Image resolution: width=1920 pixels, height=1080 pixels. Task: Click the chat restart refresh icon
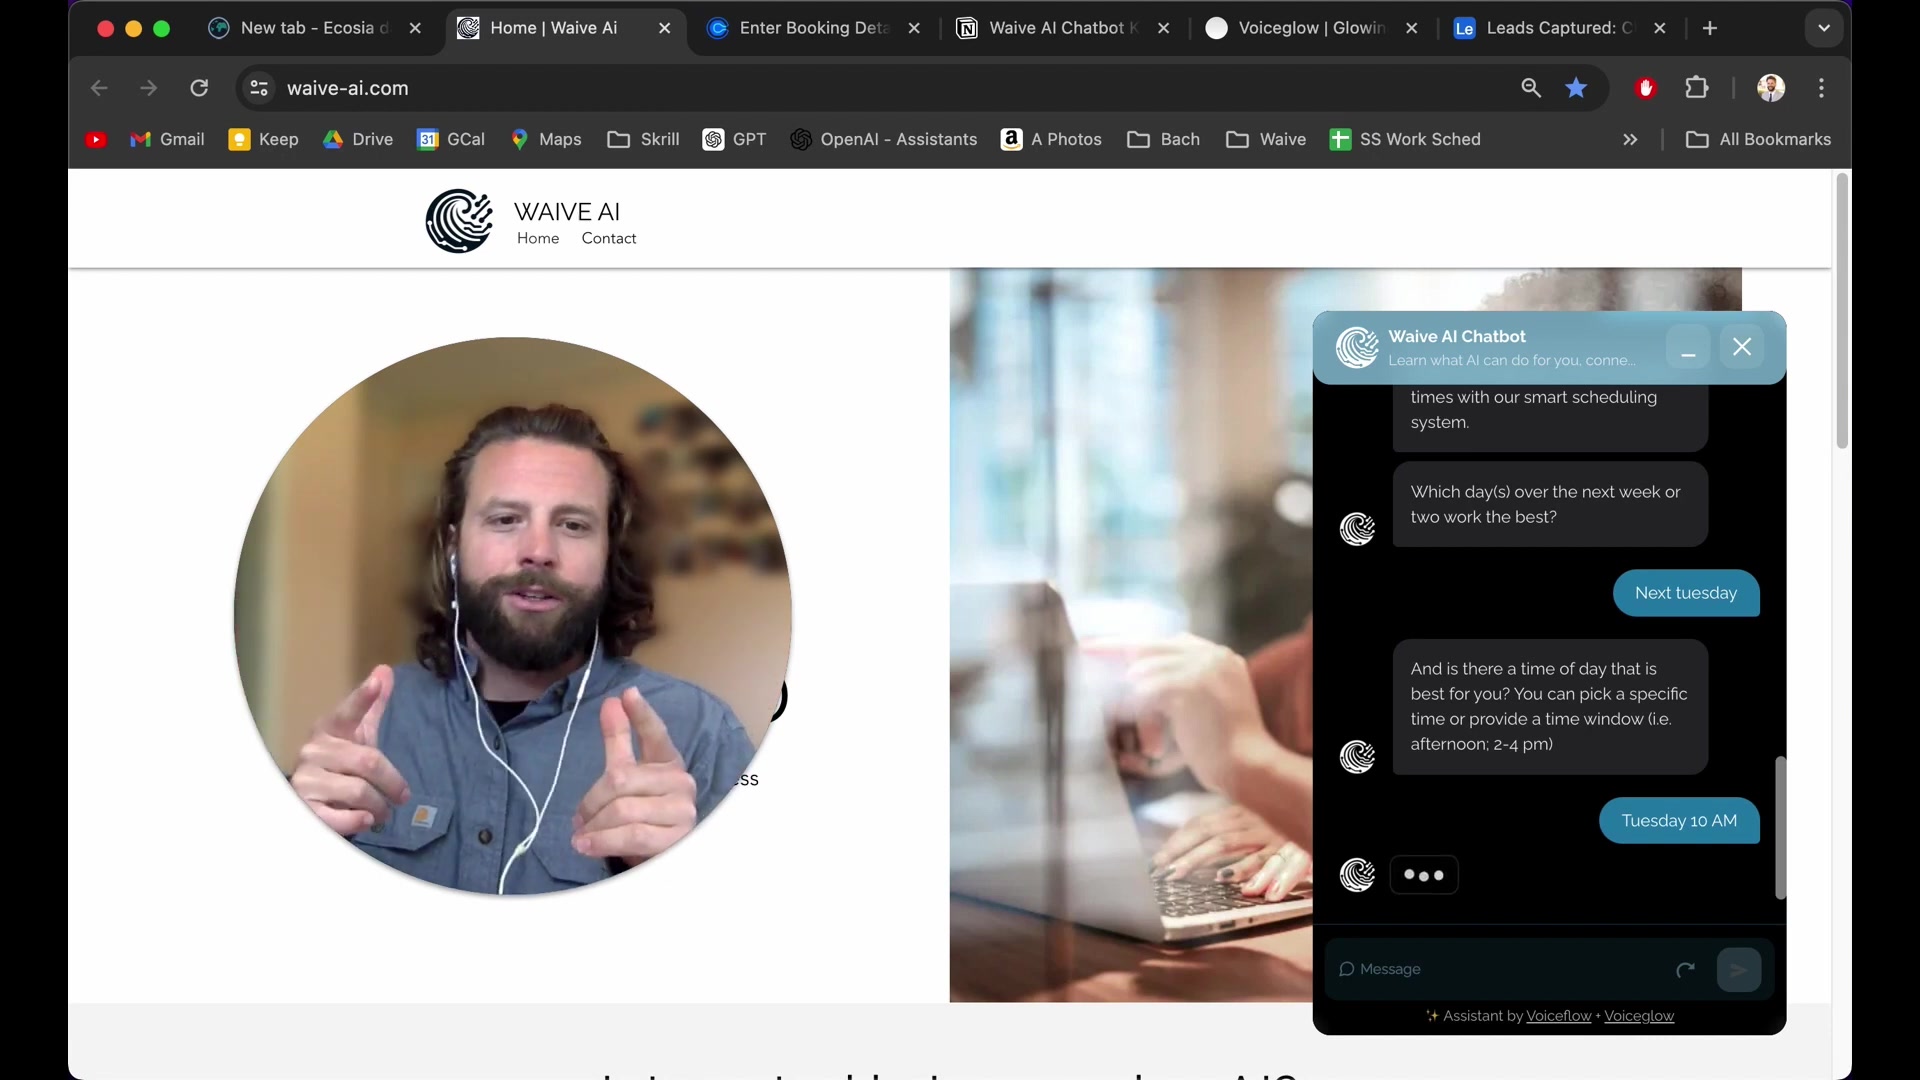click(1686, 970)
